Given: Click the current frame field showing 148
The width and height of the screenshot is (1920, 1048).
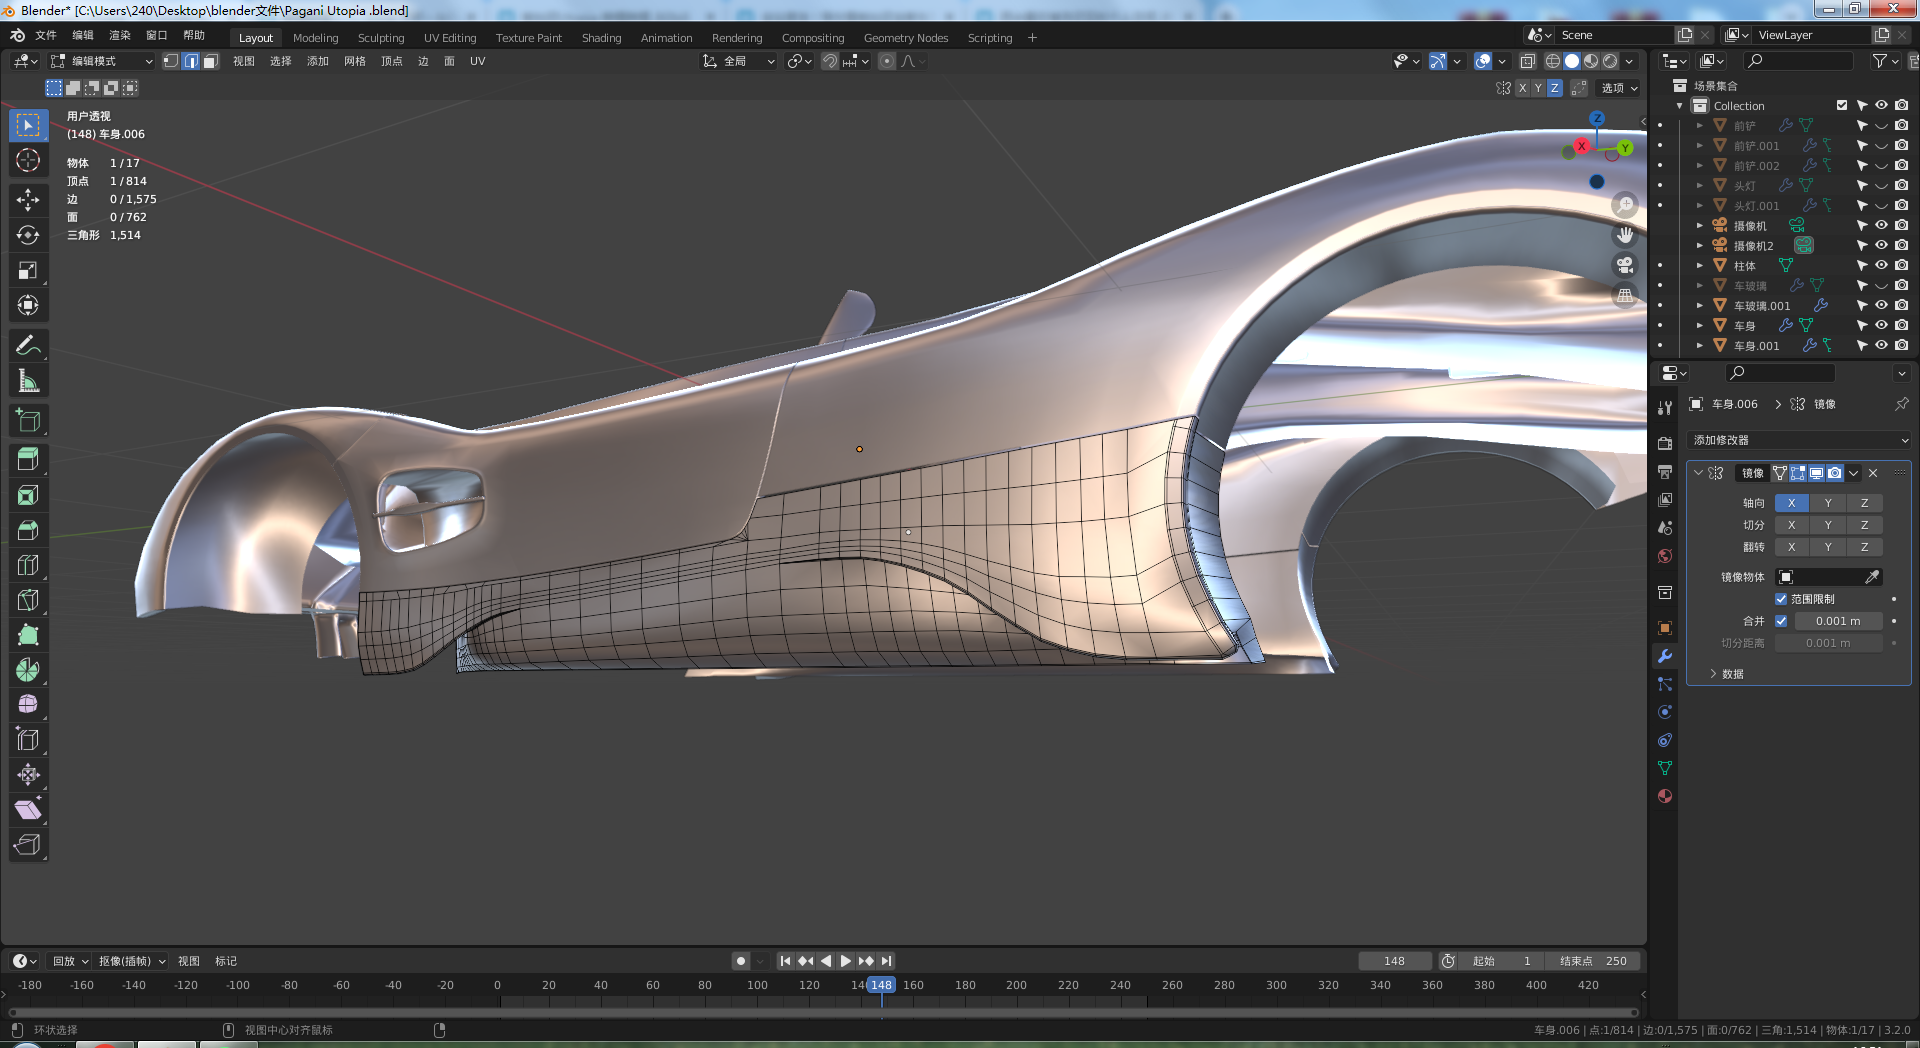Looking at the screenshot, I should pos(1394,961).
